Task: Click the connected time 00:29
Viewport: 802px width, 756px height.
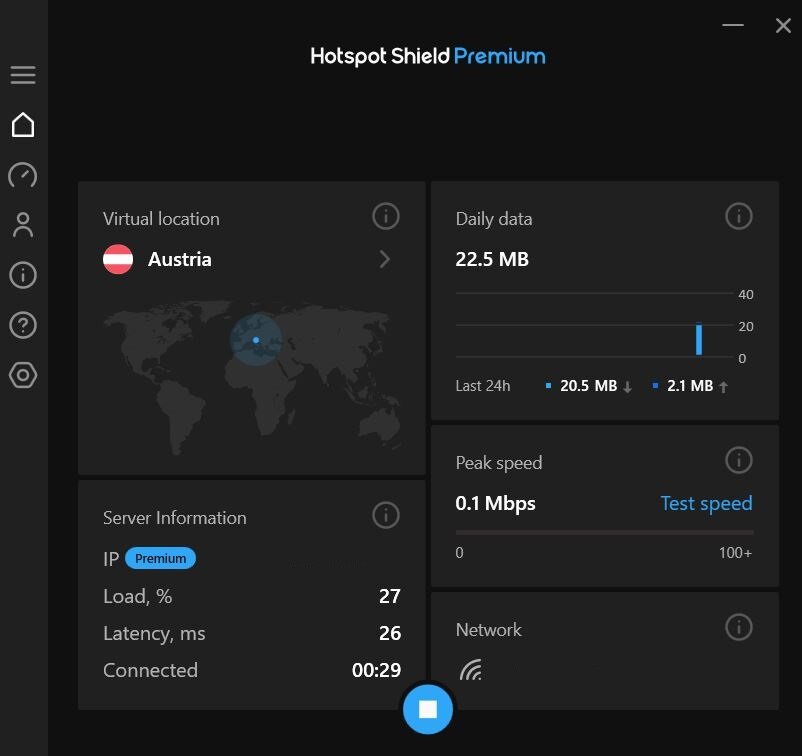Action: coord(376,670)
